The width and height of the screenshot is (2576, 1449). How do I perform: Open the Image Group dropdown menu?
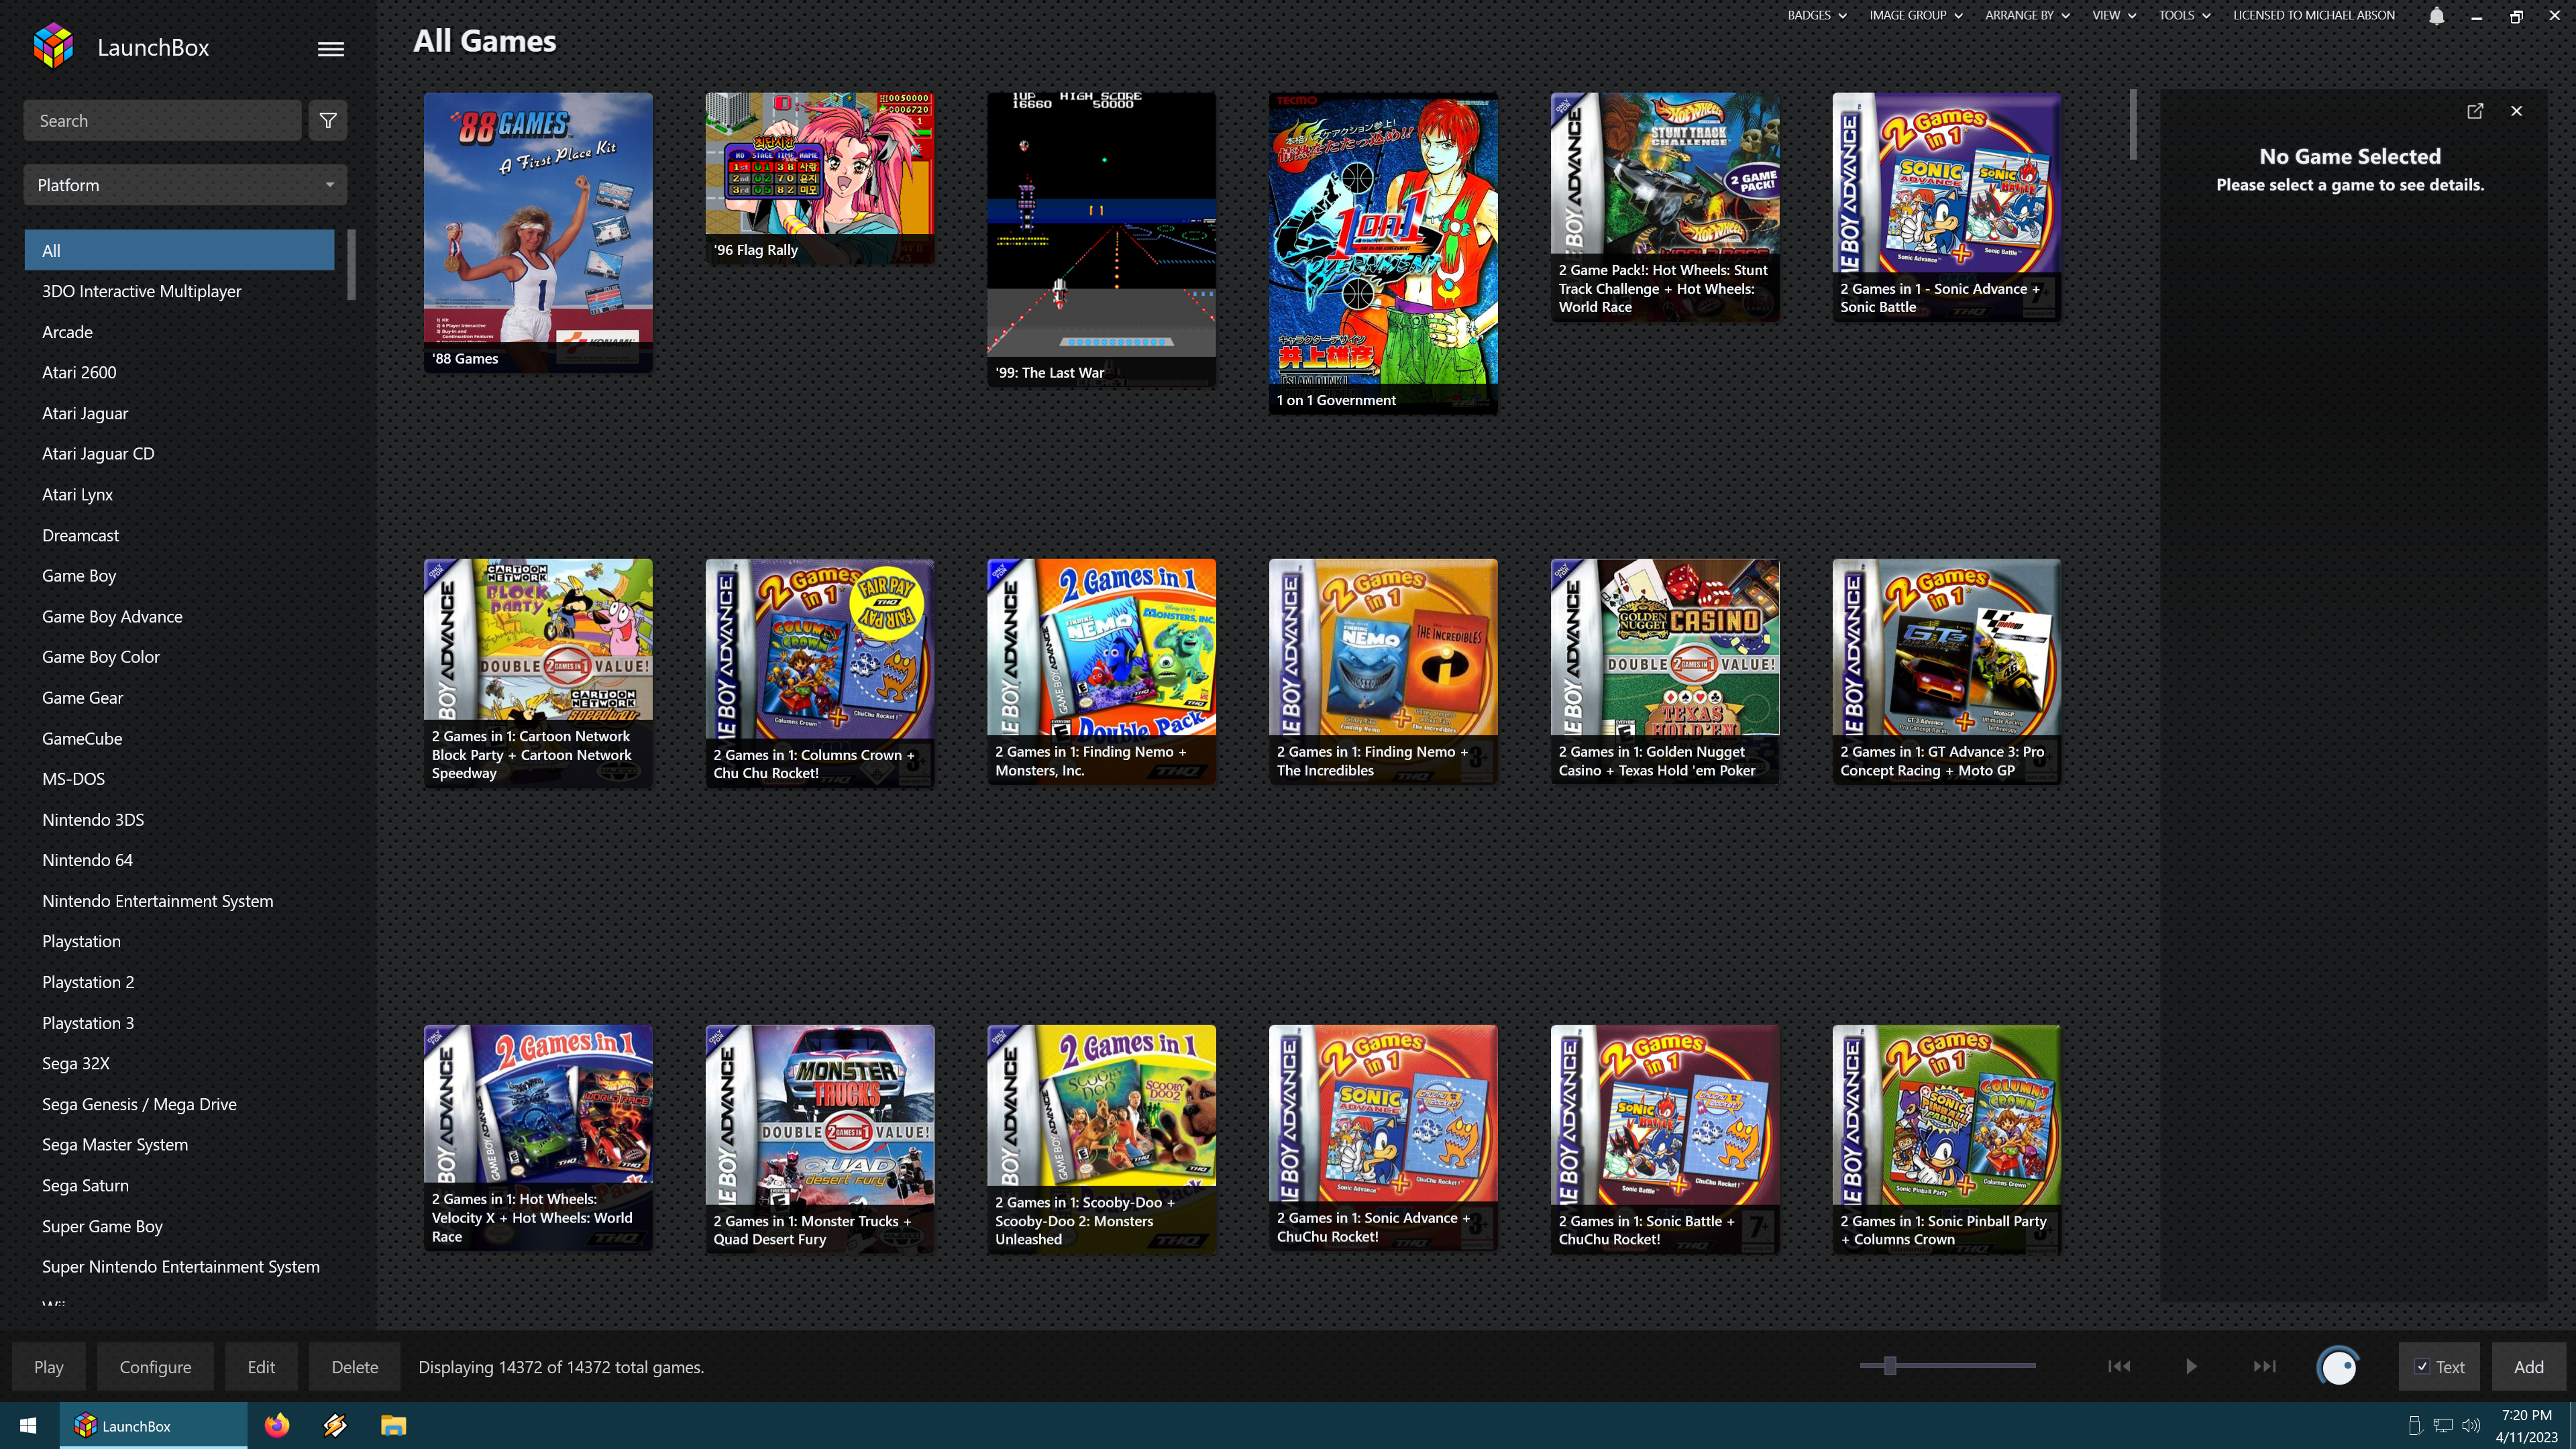(1916, 15)
